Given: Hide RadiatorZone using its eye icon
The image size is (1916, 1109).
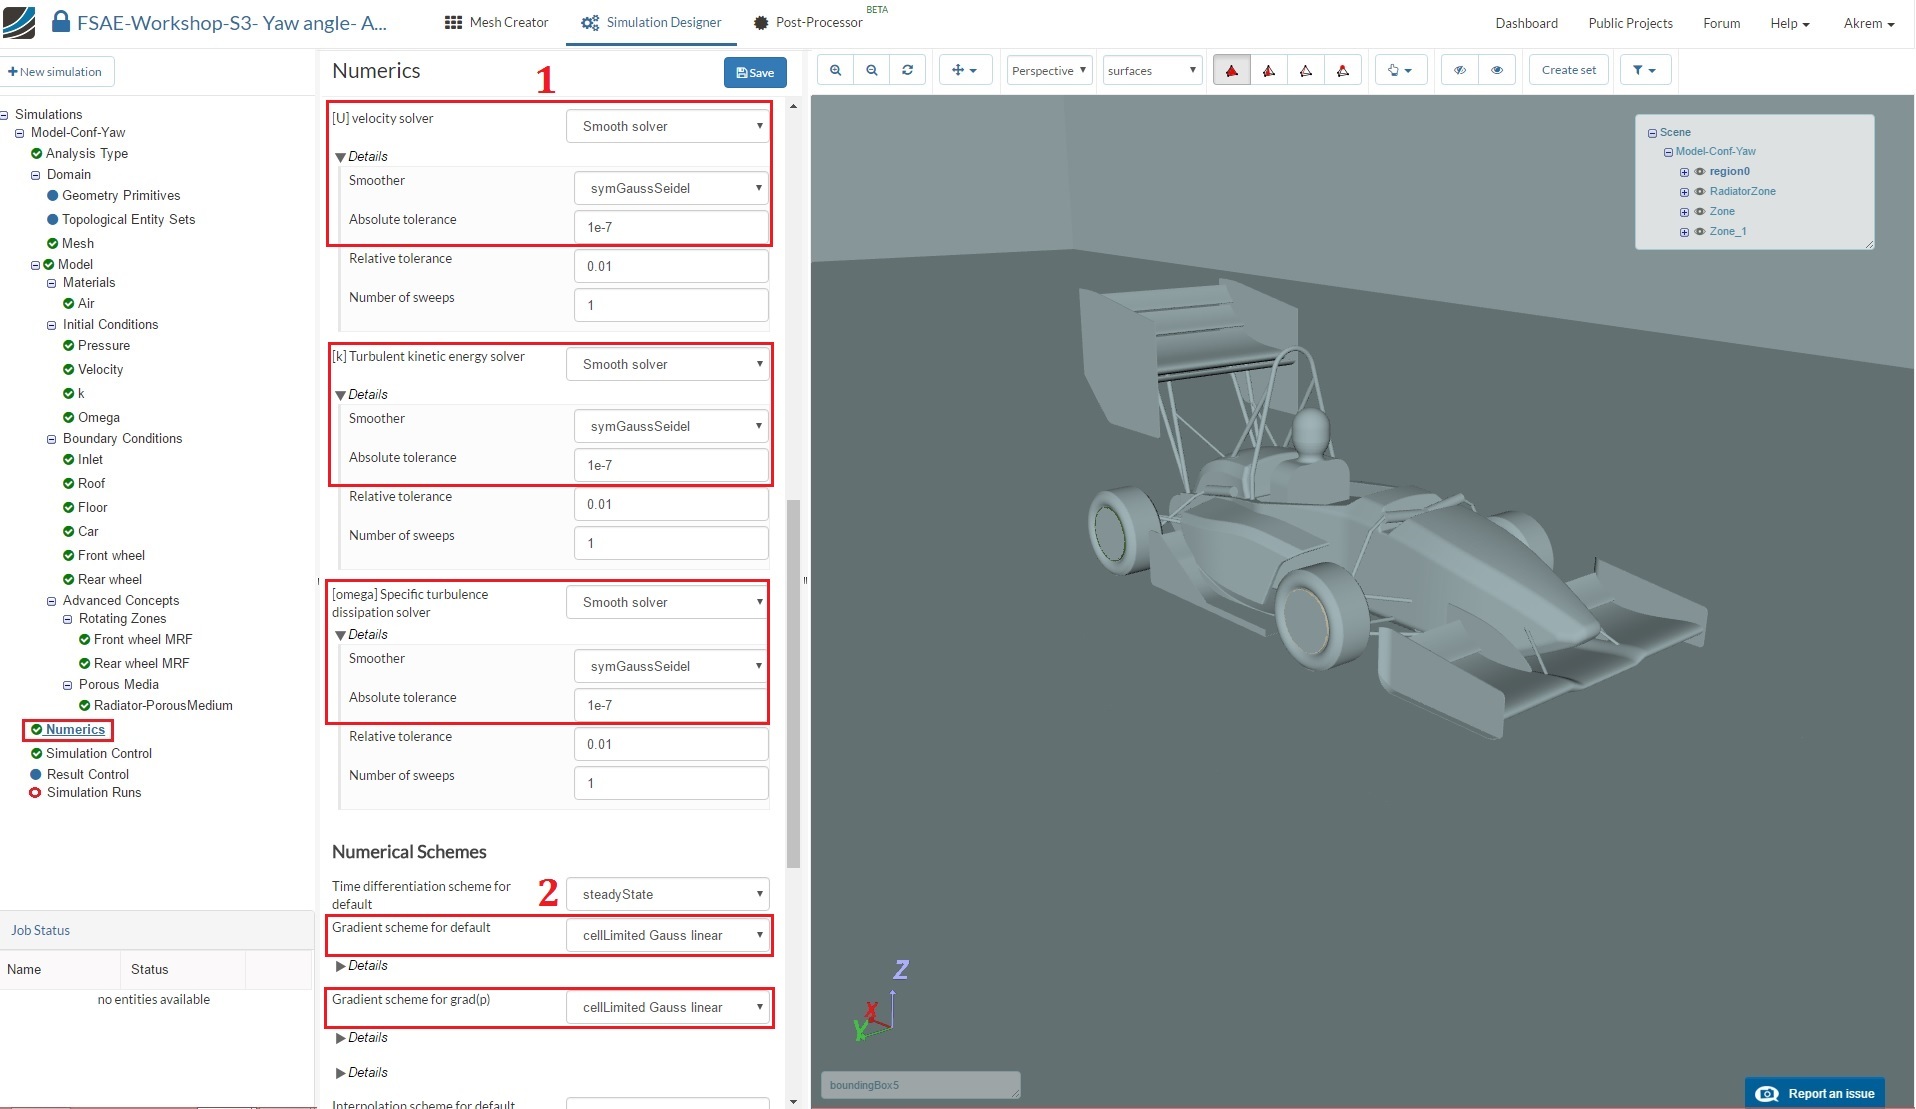Looking at the screenshot, I should point(1699,192).
